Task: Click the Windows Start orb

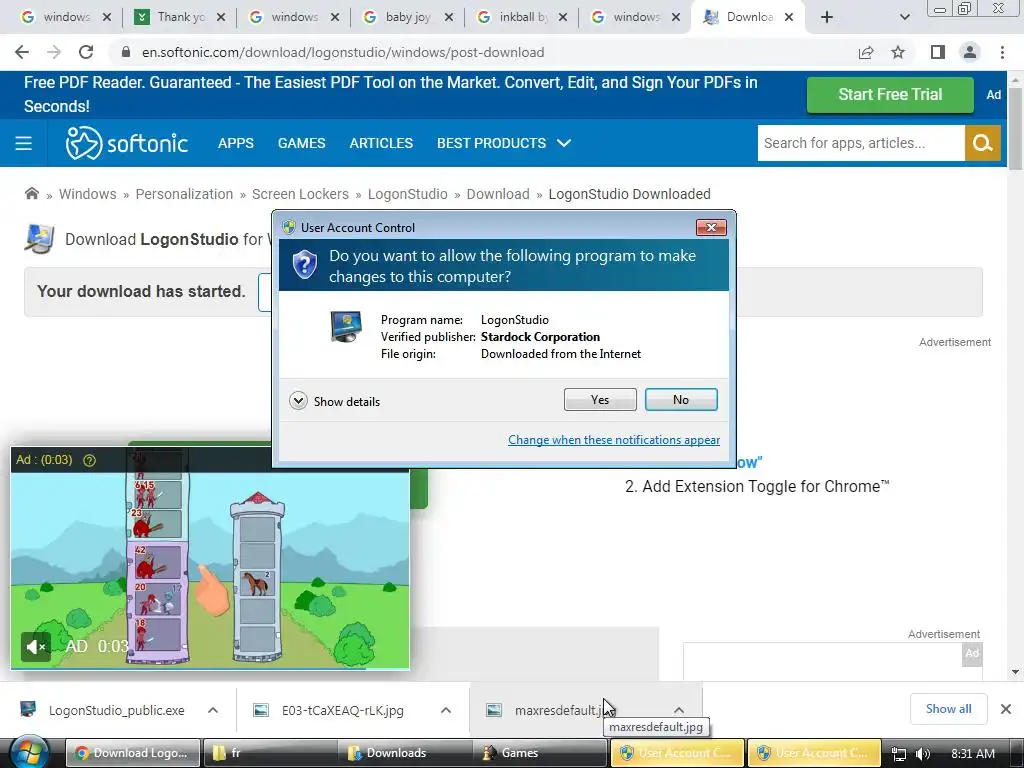Action: tap(30, 753)
